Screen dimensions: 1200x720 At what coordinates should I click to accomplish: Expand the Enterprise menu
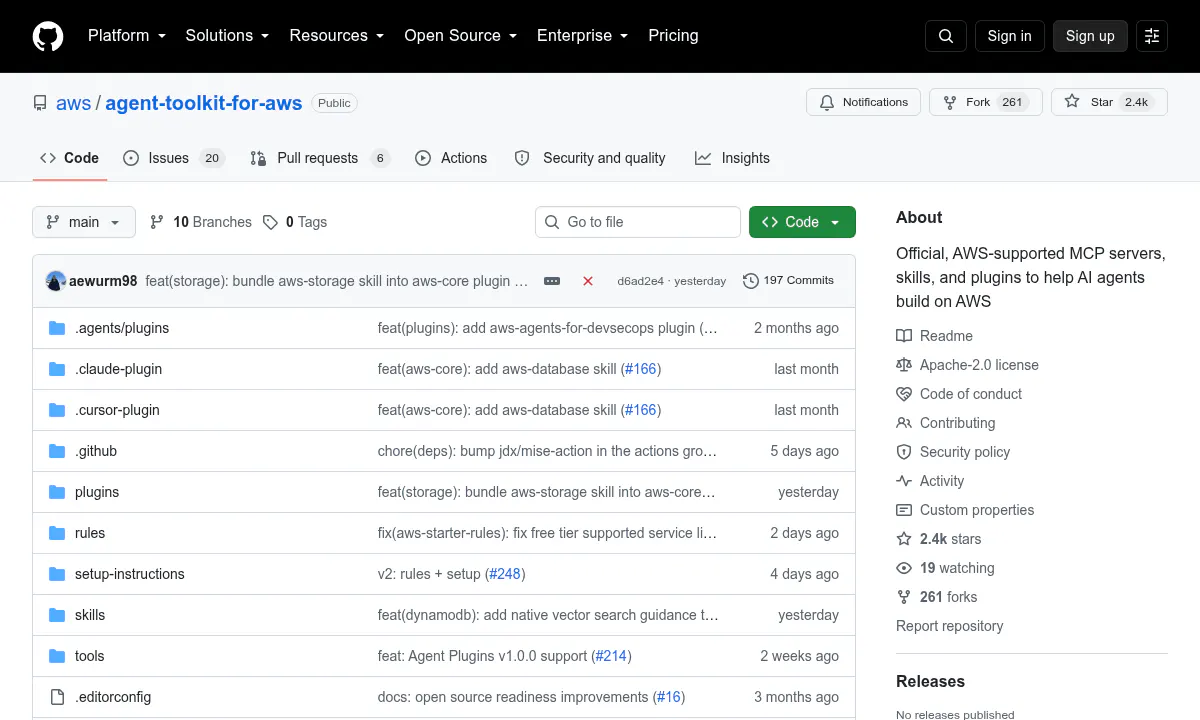[x=583, y=35]
